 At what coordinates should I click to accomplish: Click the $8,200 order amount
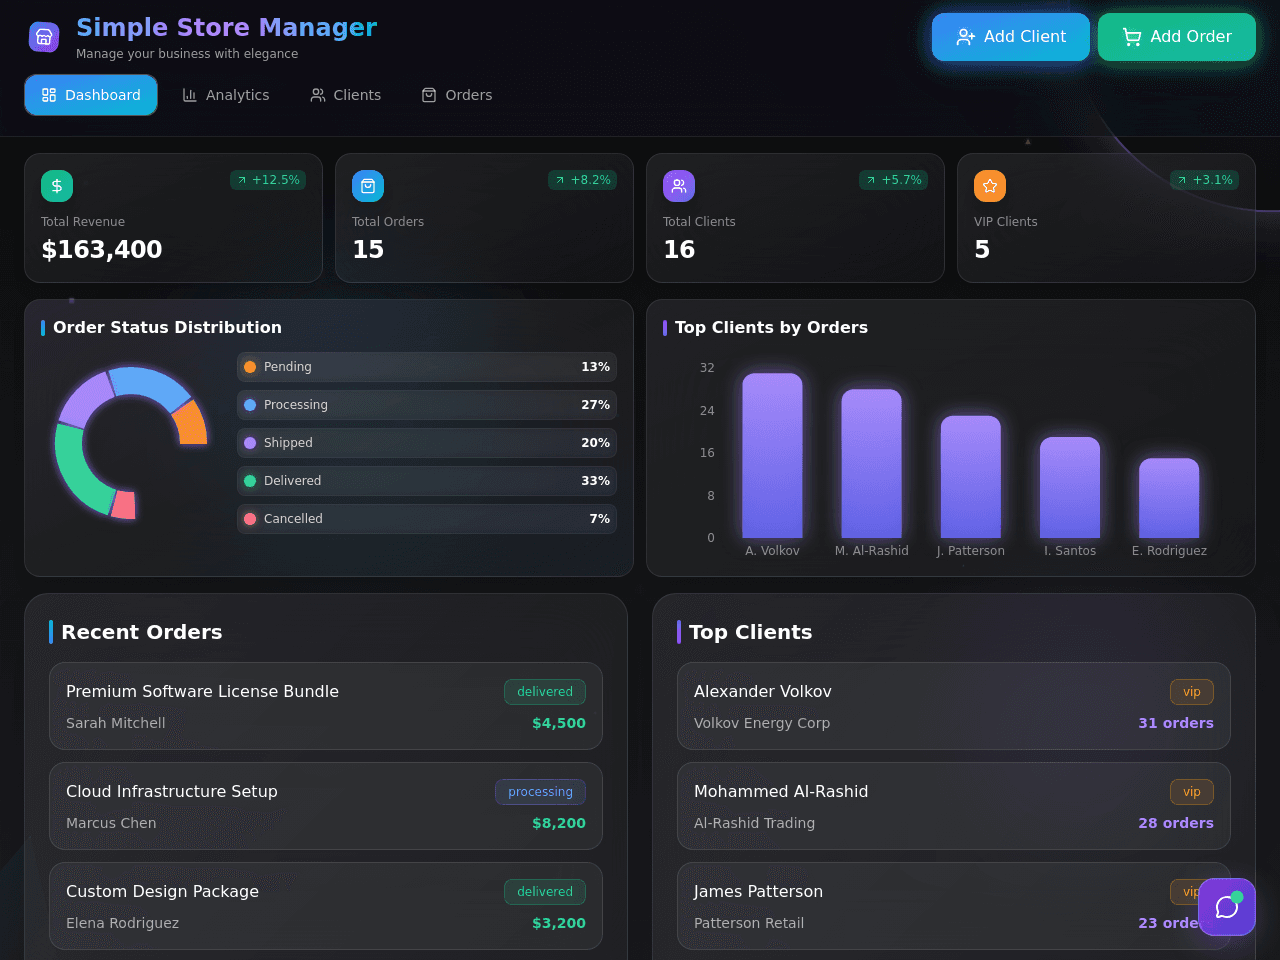click(x=559, y=823)
